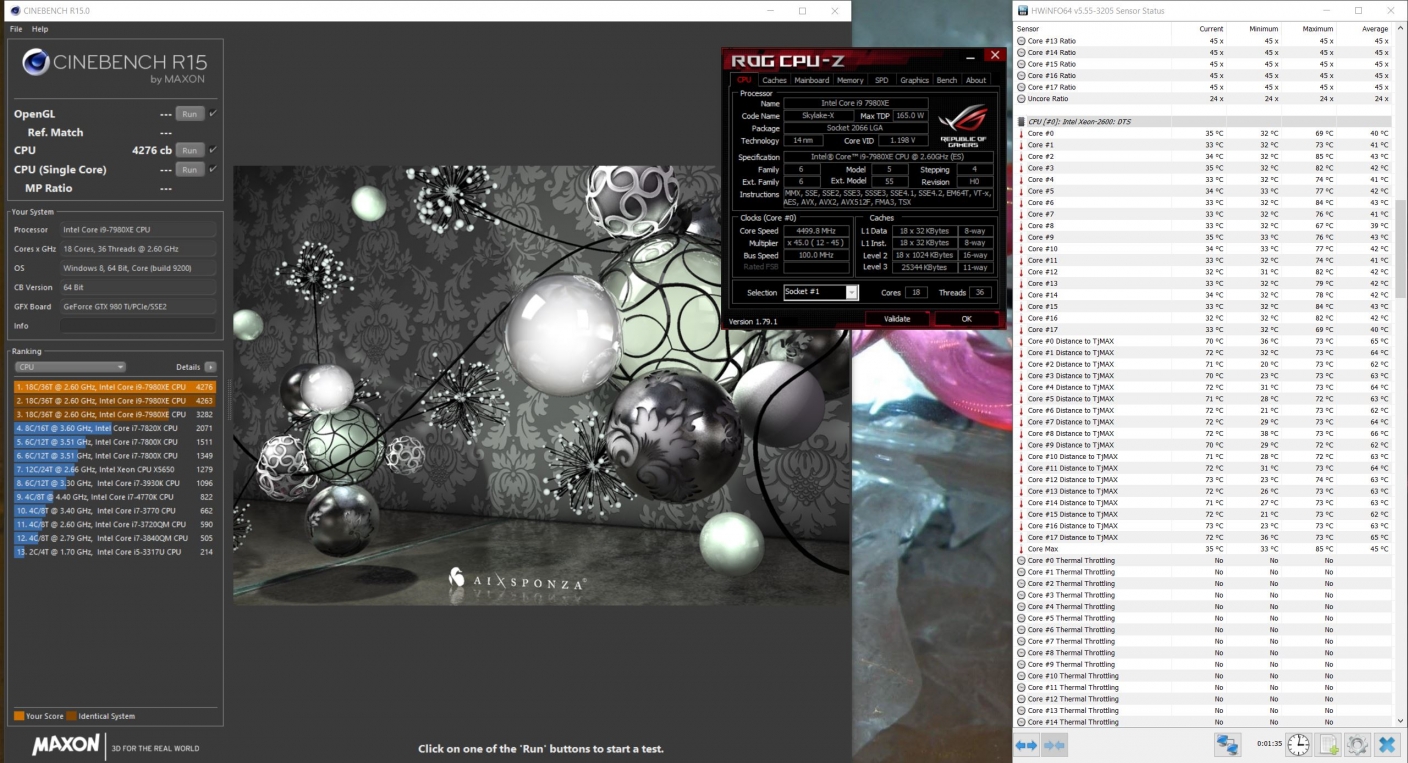1408x763 pixels.
Task: Switch to the Mainboard tab in CPU-Z
Action: 811,80
